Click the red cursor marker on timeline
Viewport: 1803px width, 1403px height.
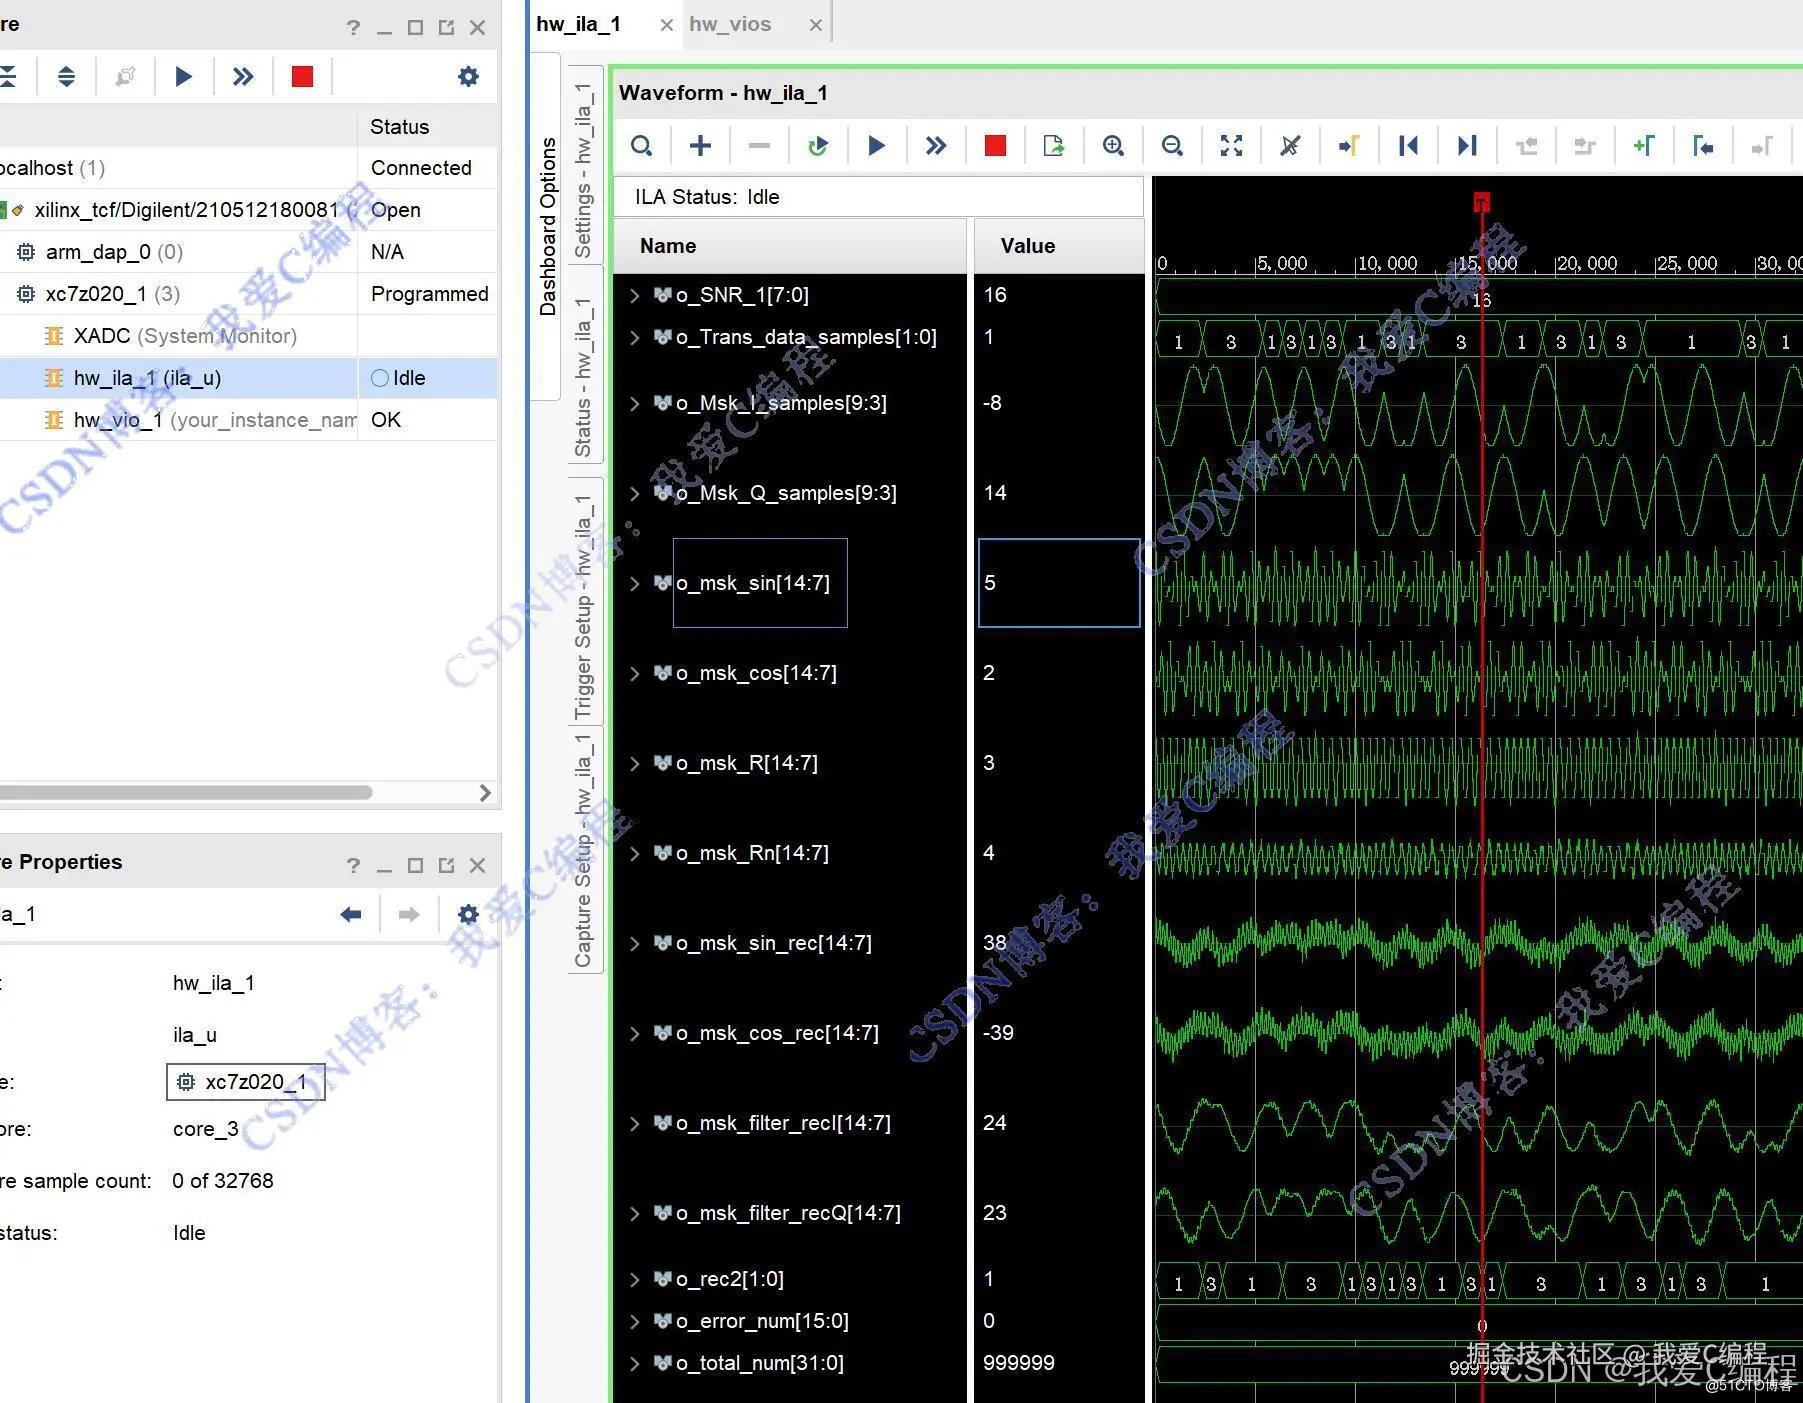(1481, 202)
